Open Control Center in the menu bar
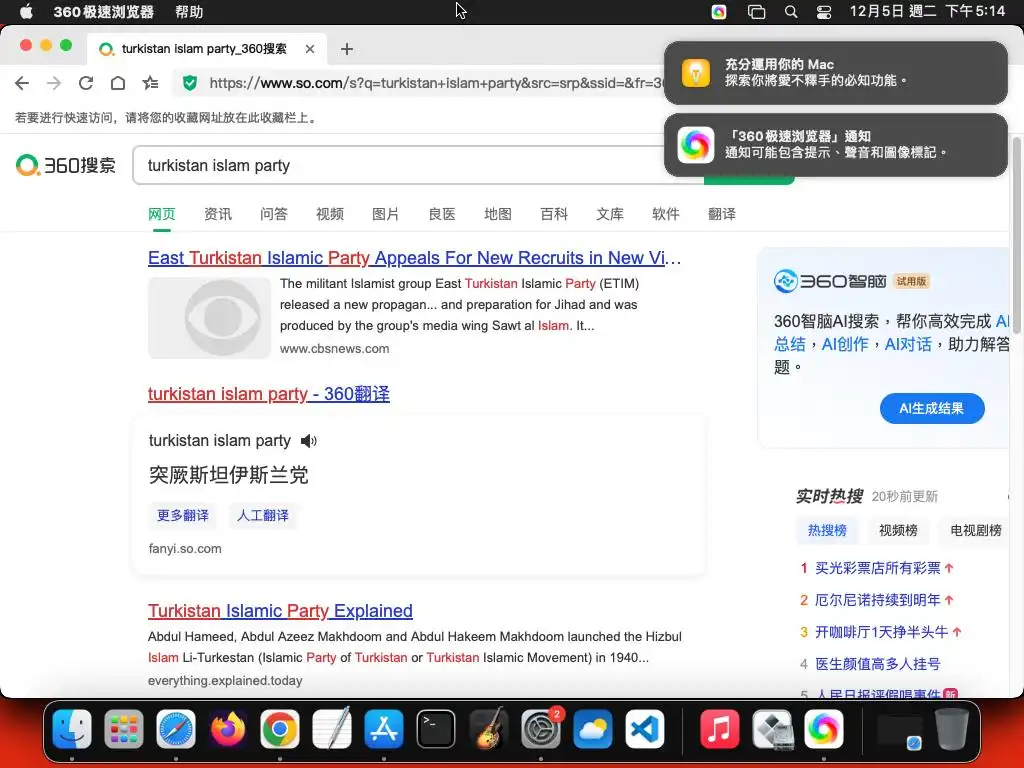The image size is (1024, 768). [x=824, y=12]
